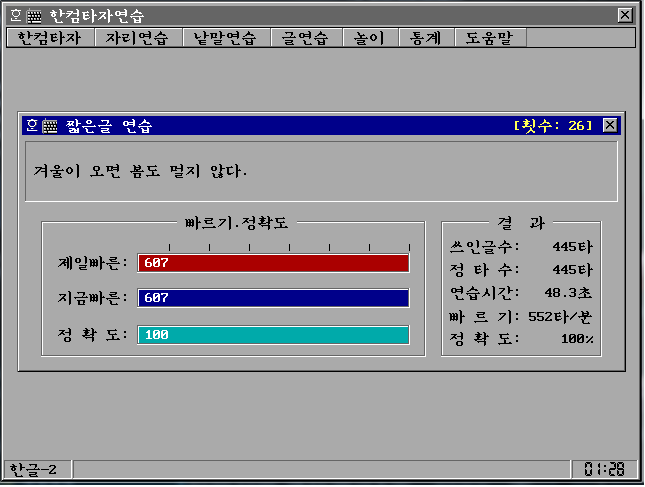Viewport: 645px width, 487px height.
Task: Open the 글연습 menu
Action: 305,38
